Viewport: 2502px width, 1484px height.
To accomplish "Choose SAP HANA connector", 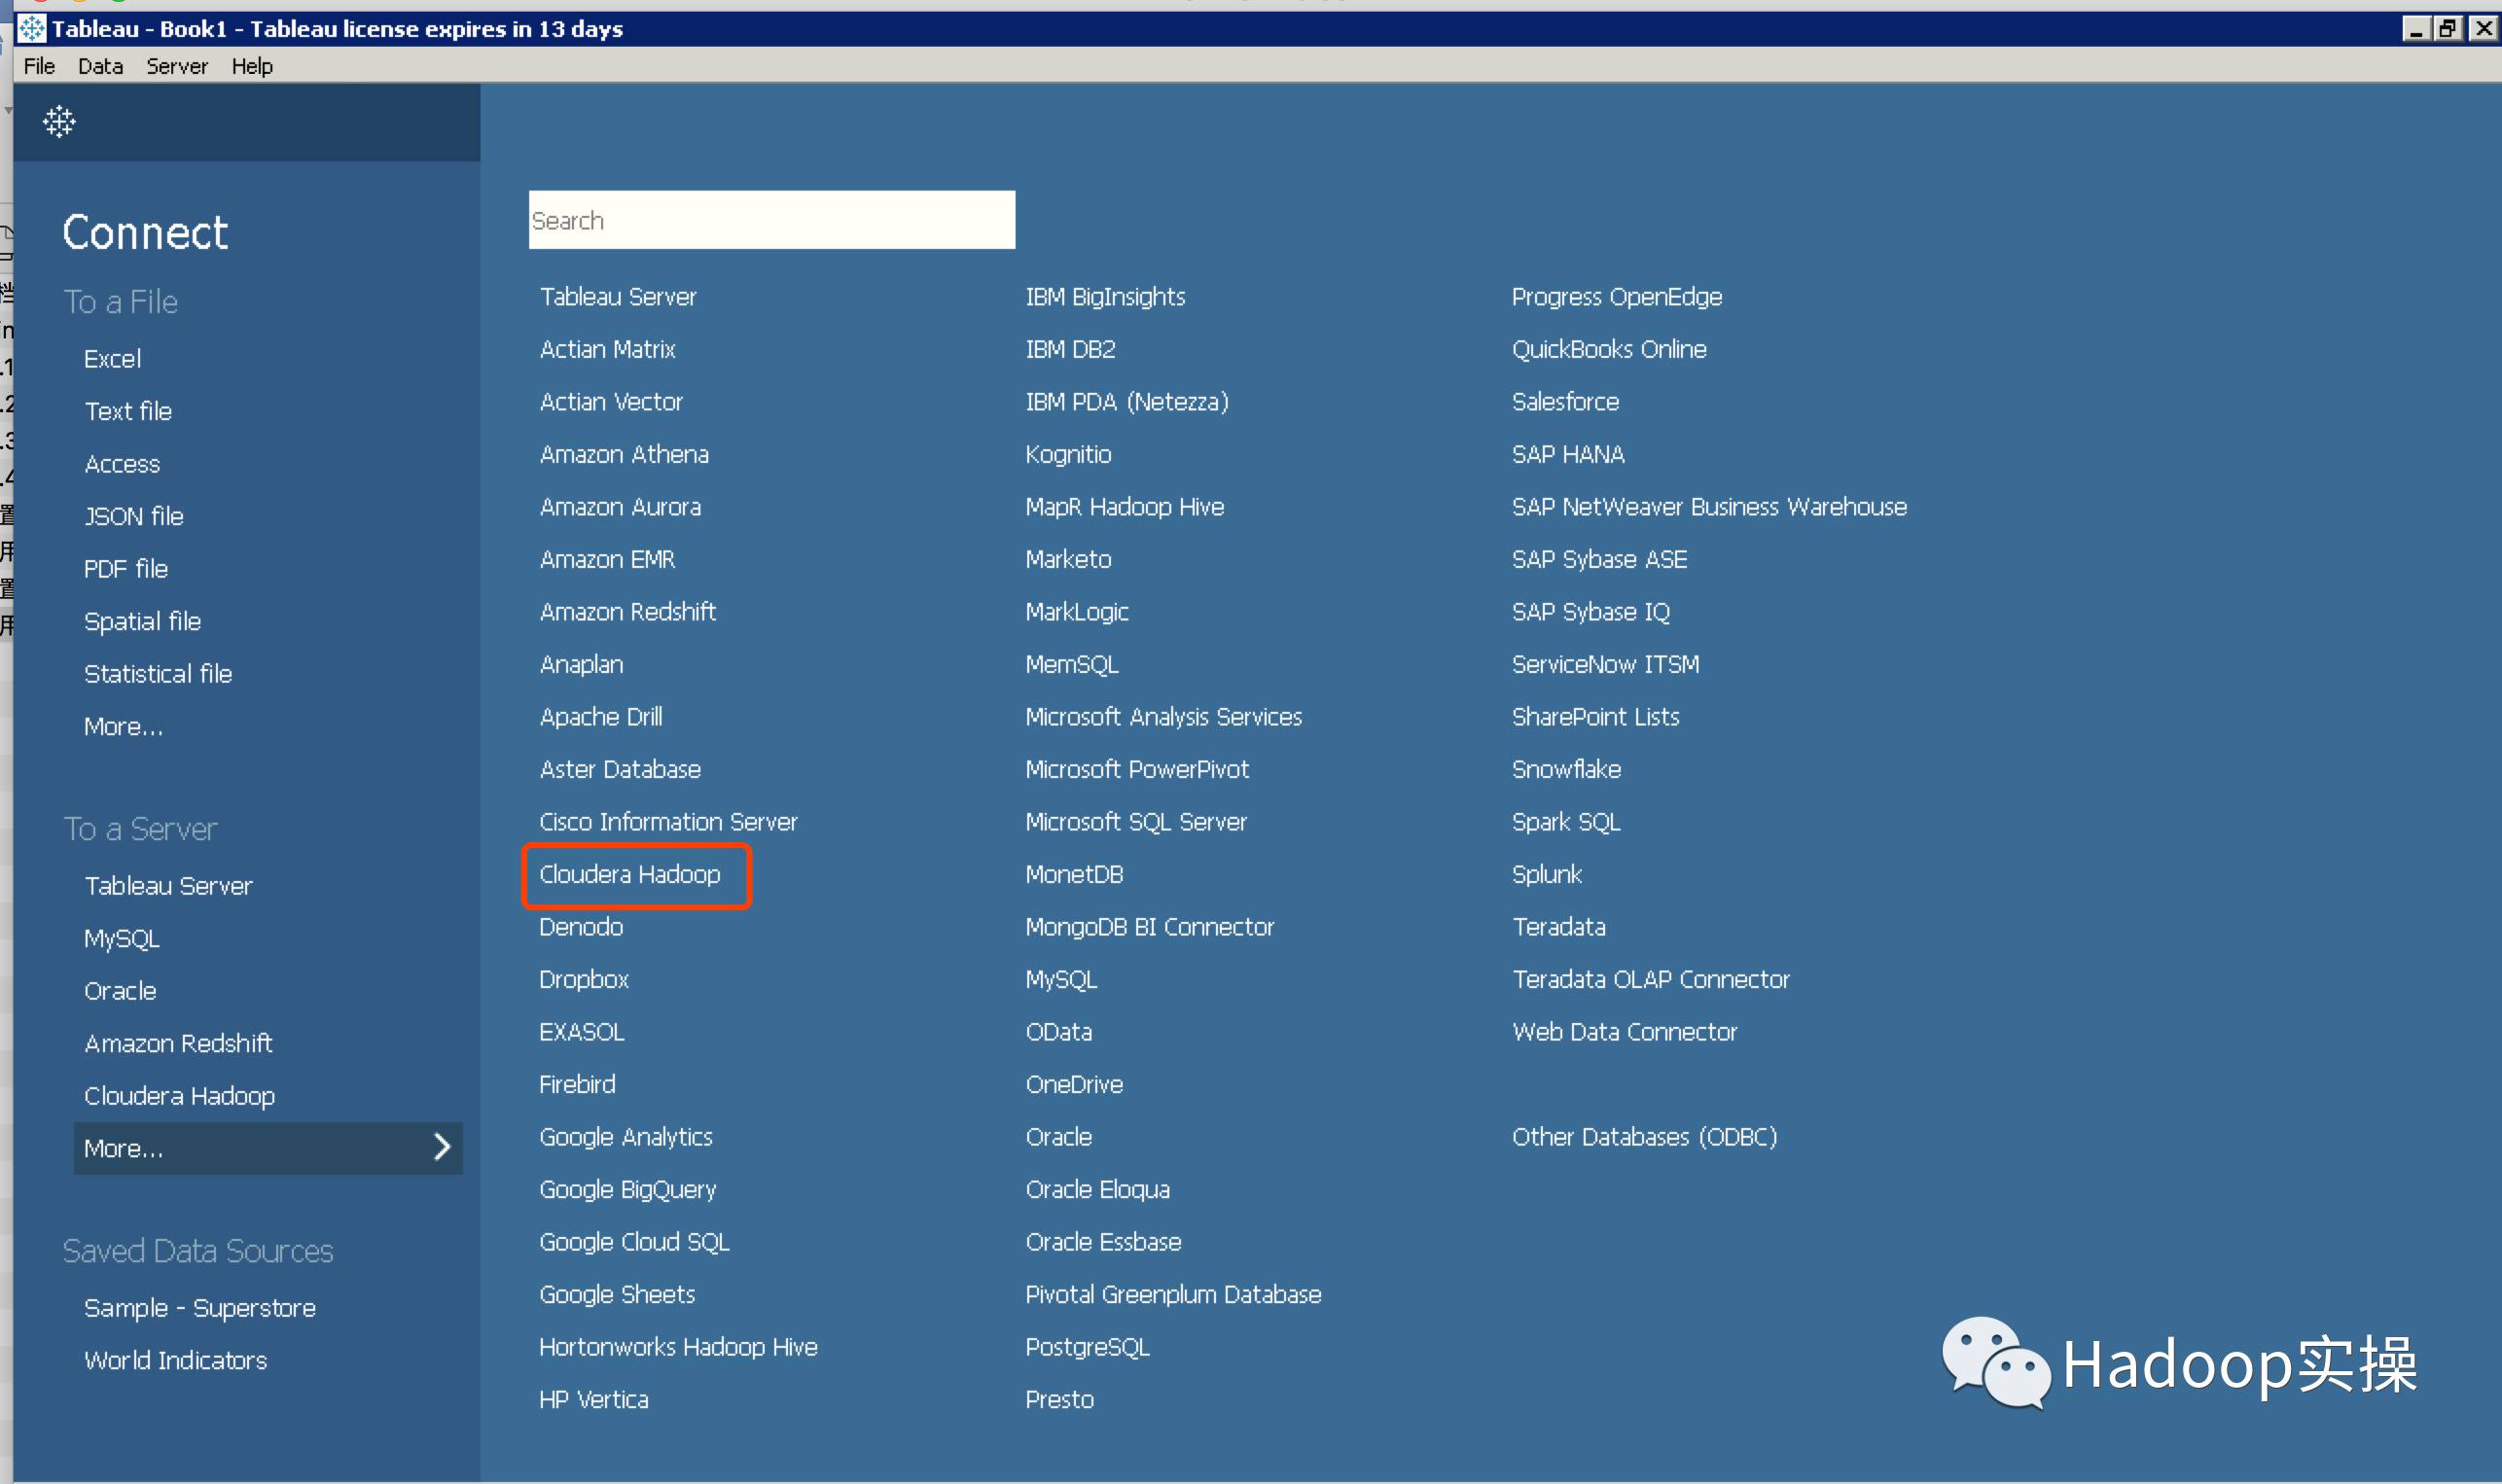I will tap(1568, 455).
